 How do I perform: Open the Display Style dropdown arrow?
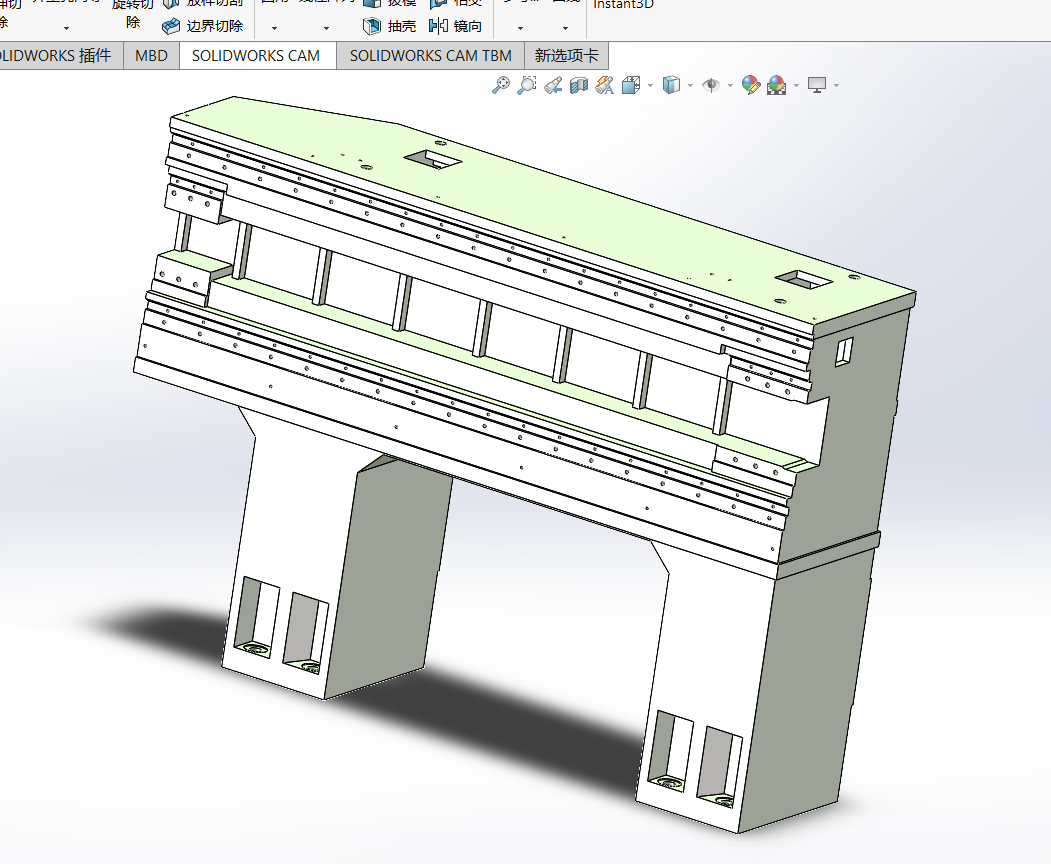(x=690, y=86)
